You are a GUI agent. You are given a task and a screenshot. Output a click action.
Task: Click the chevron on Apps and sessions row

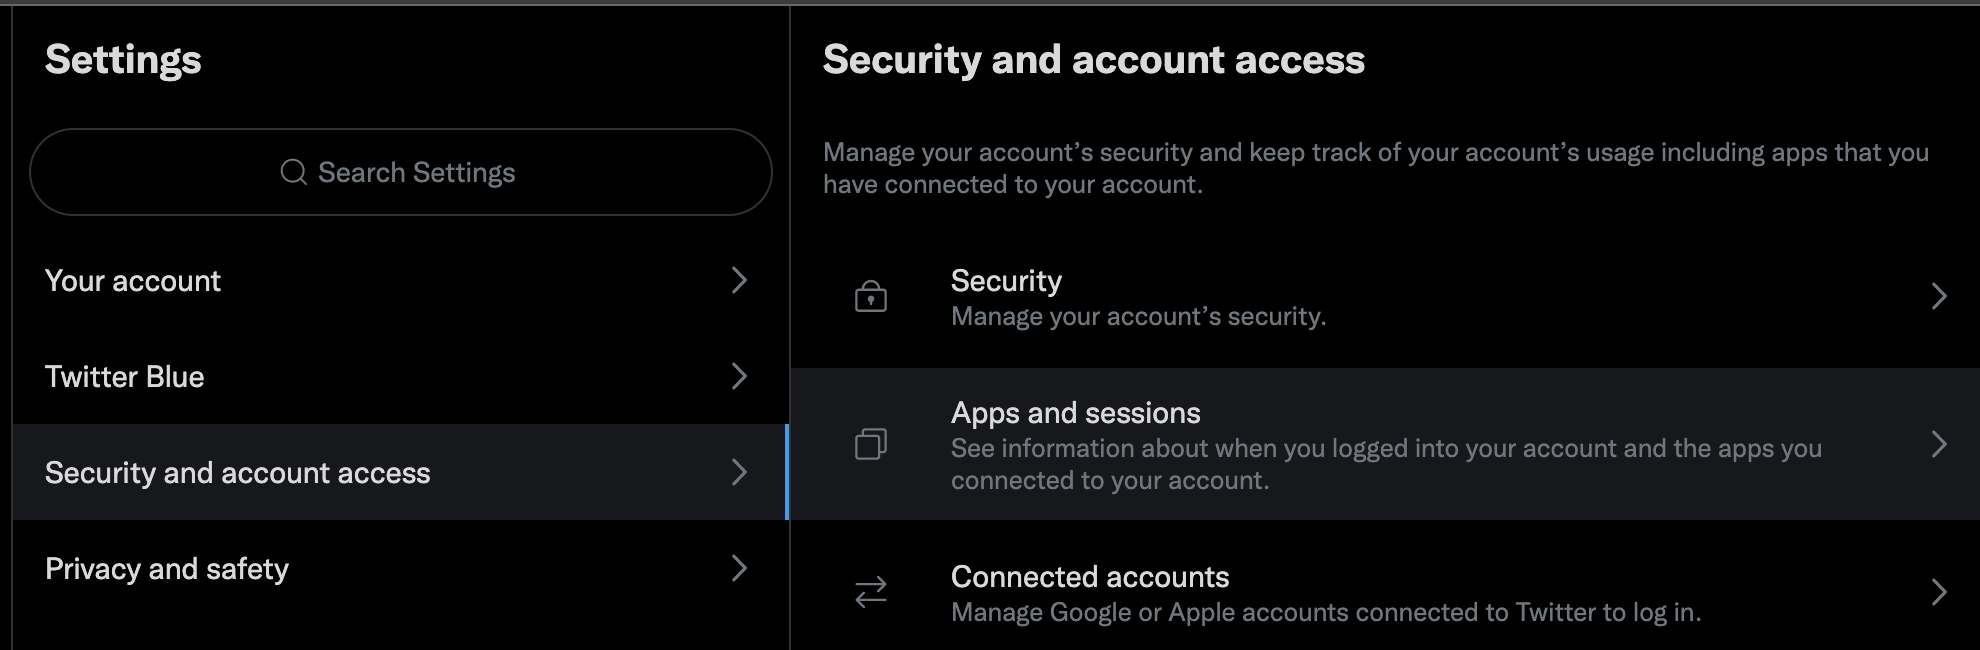click(x=1939, y=444)
